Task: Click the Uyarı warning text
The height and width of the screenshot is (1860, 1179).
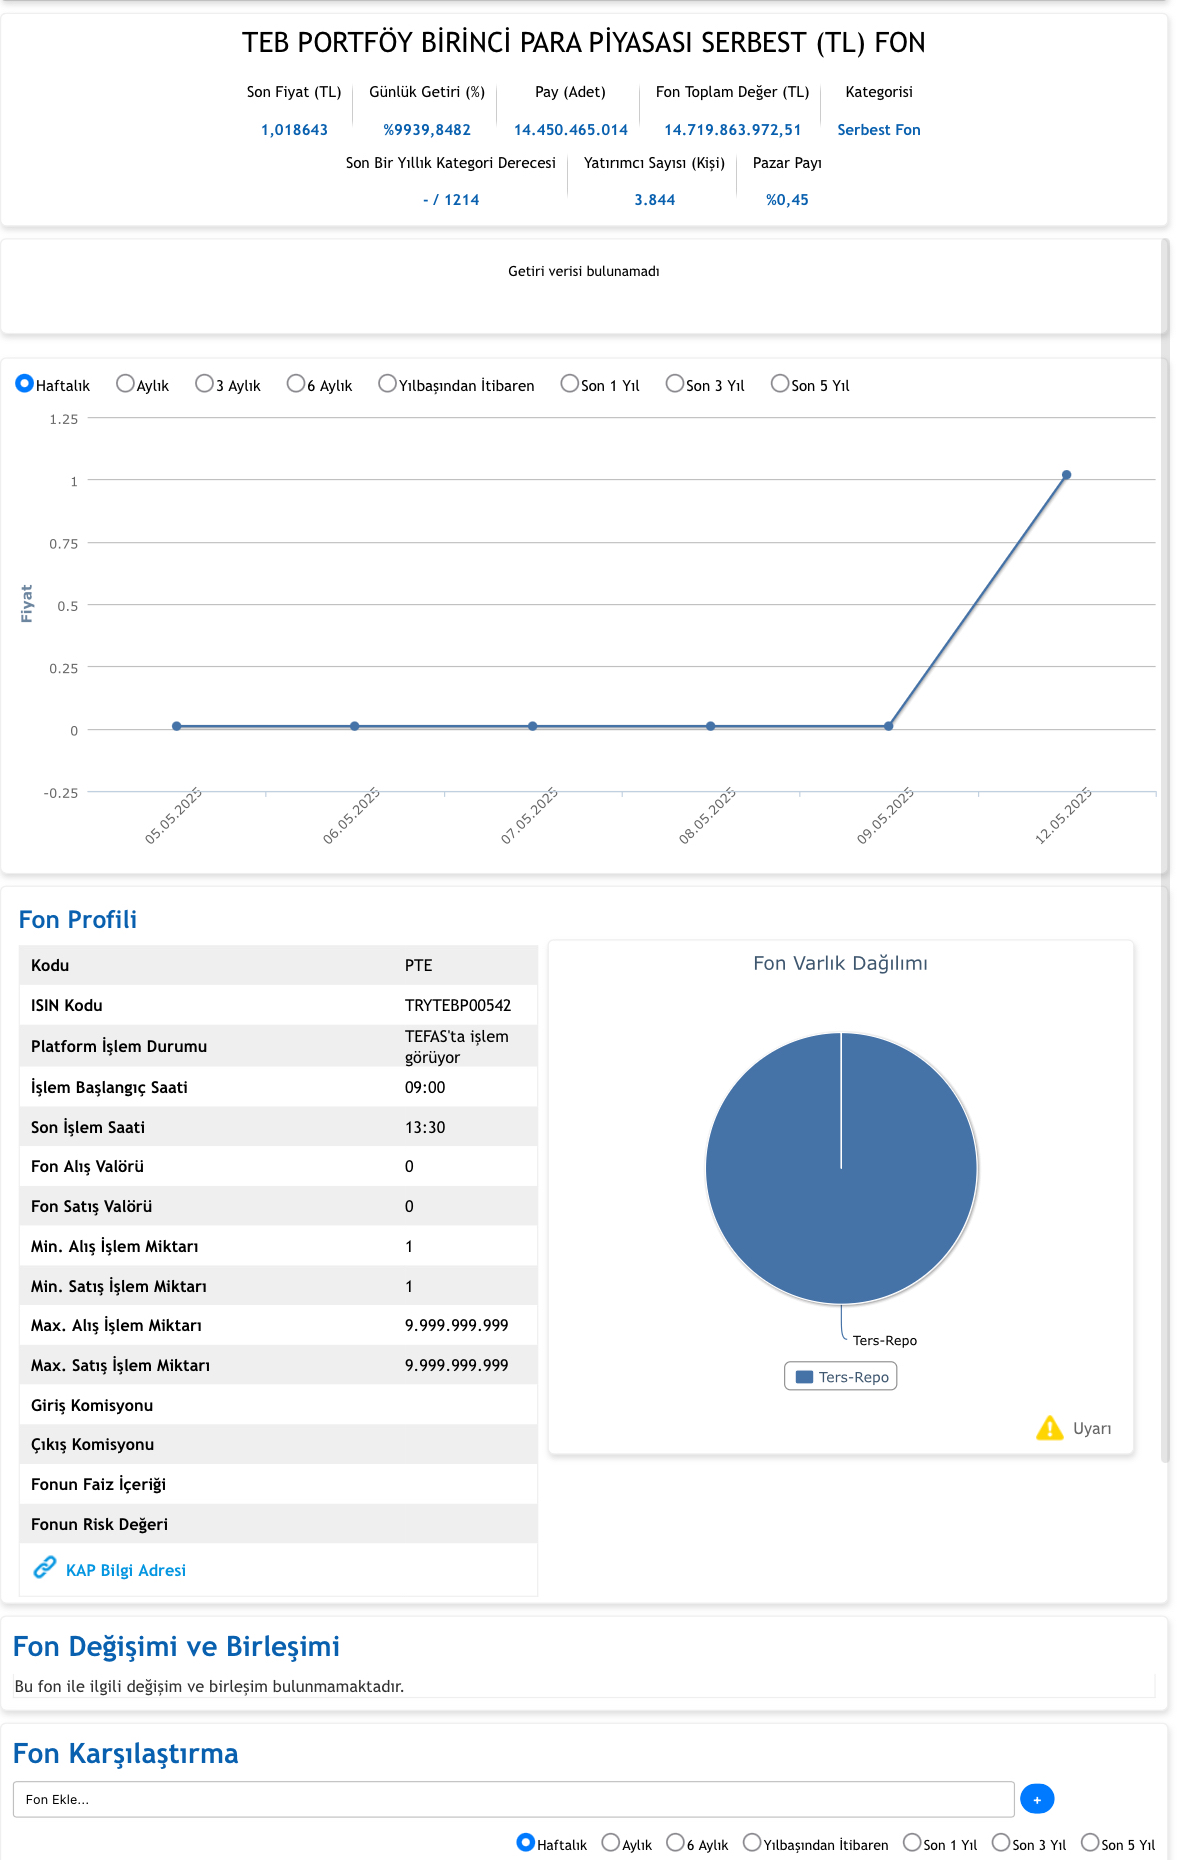Action: pos(1092,1428)
